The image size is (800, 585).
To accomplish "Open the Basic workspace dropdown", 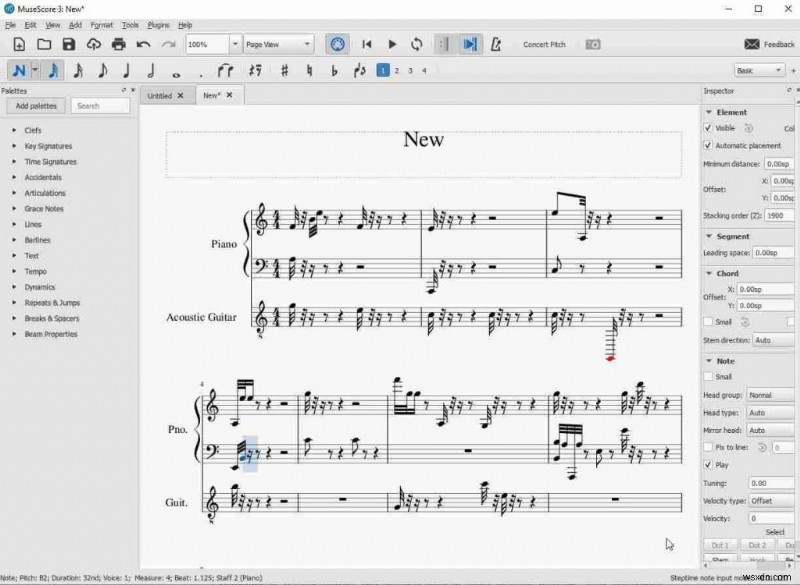I will coord(759,70).
